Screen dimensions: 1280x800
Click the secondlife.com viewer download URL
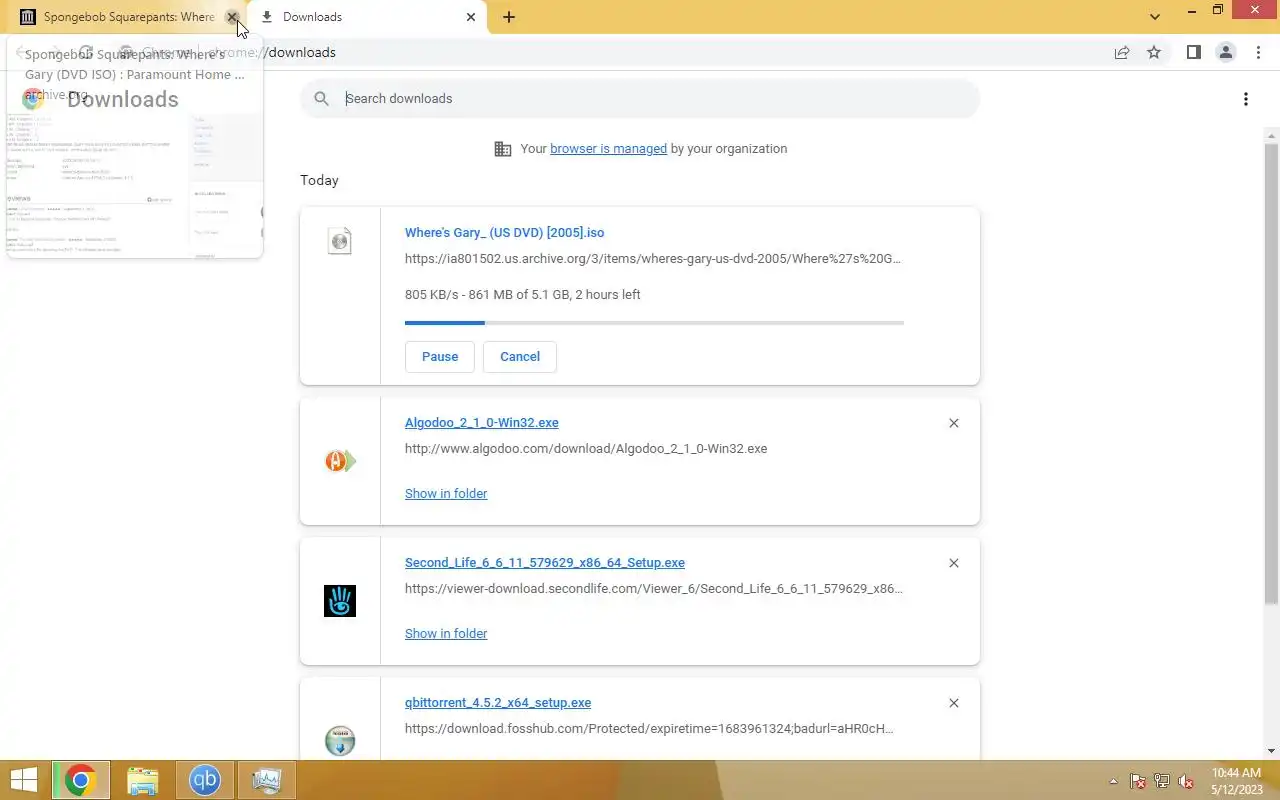(x=654, y=588)
